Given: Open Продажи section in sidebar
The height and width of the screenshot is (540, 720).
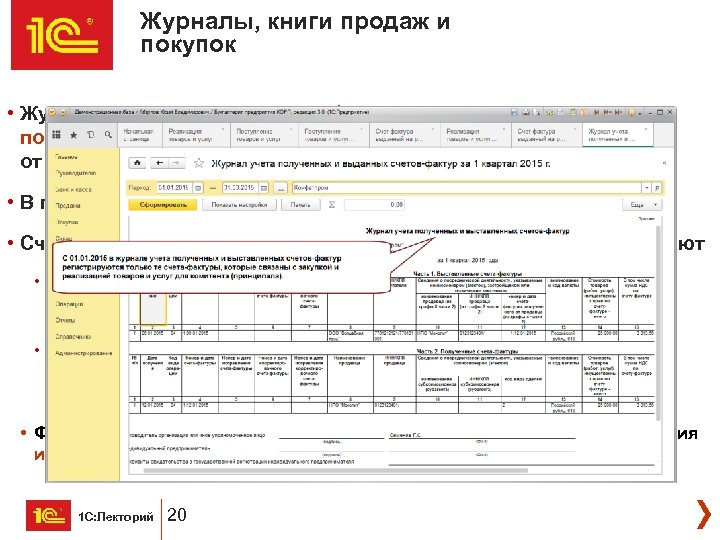Looking at the screenshot, I should tap(68, 206).
